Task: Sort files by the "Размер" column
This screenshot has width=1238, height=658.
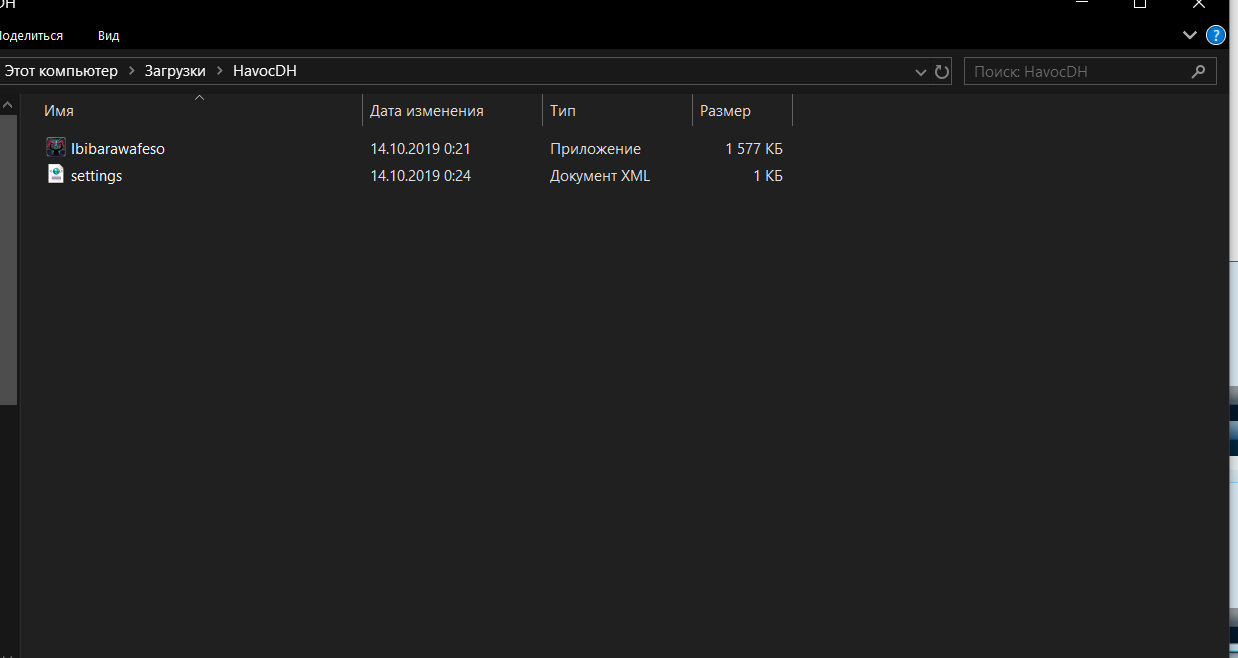Action: (x=725, y=111)
